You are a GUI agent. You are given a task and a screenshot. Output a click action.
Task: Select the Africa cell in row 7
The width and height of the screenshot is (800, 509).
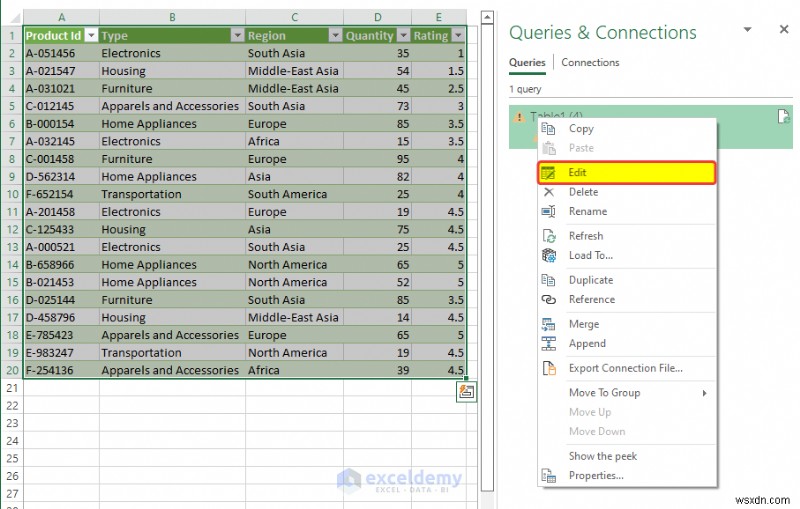click(294, 142)
